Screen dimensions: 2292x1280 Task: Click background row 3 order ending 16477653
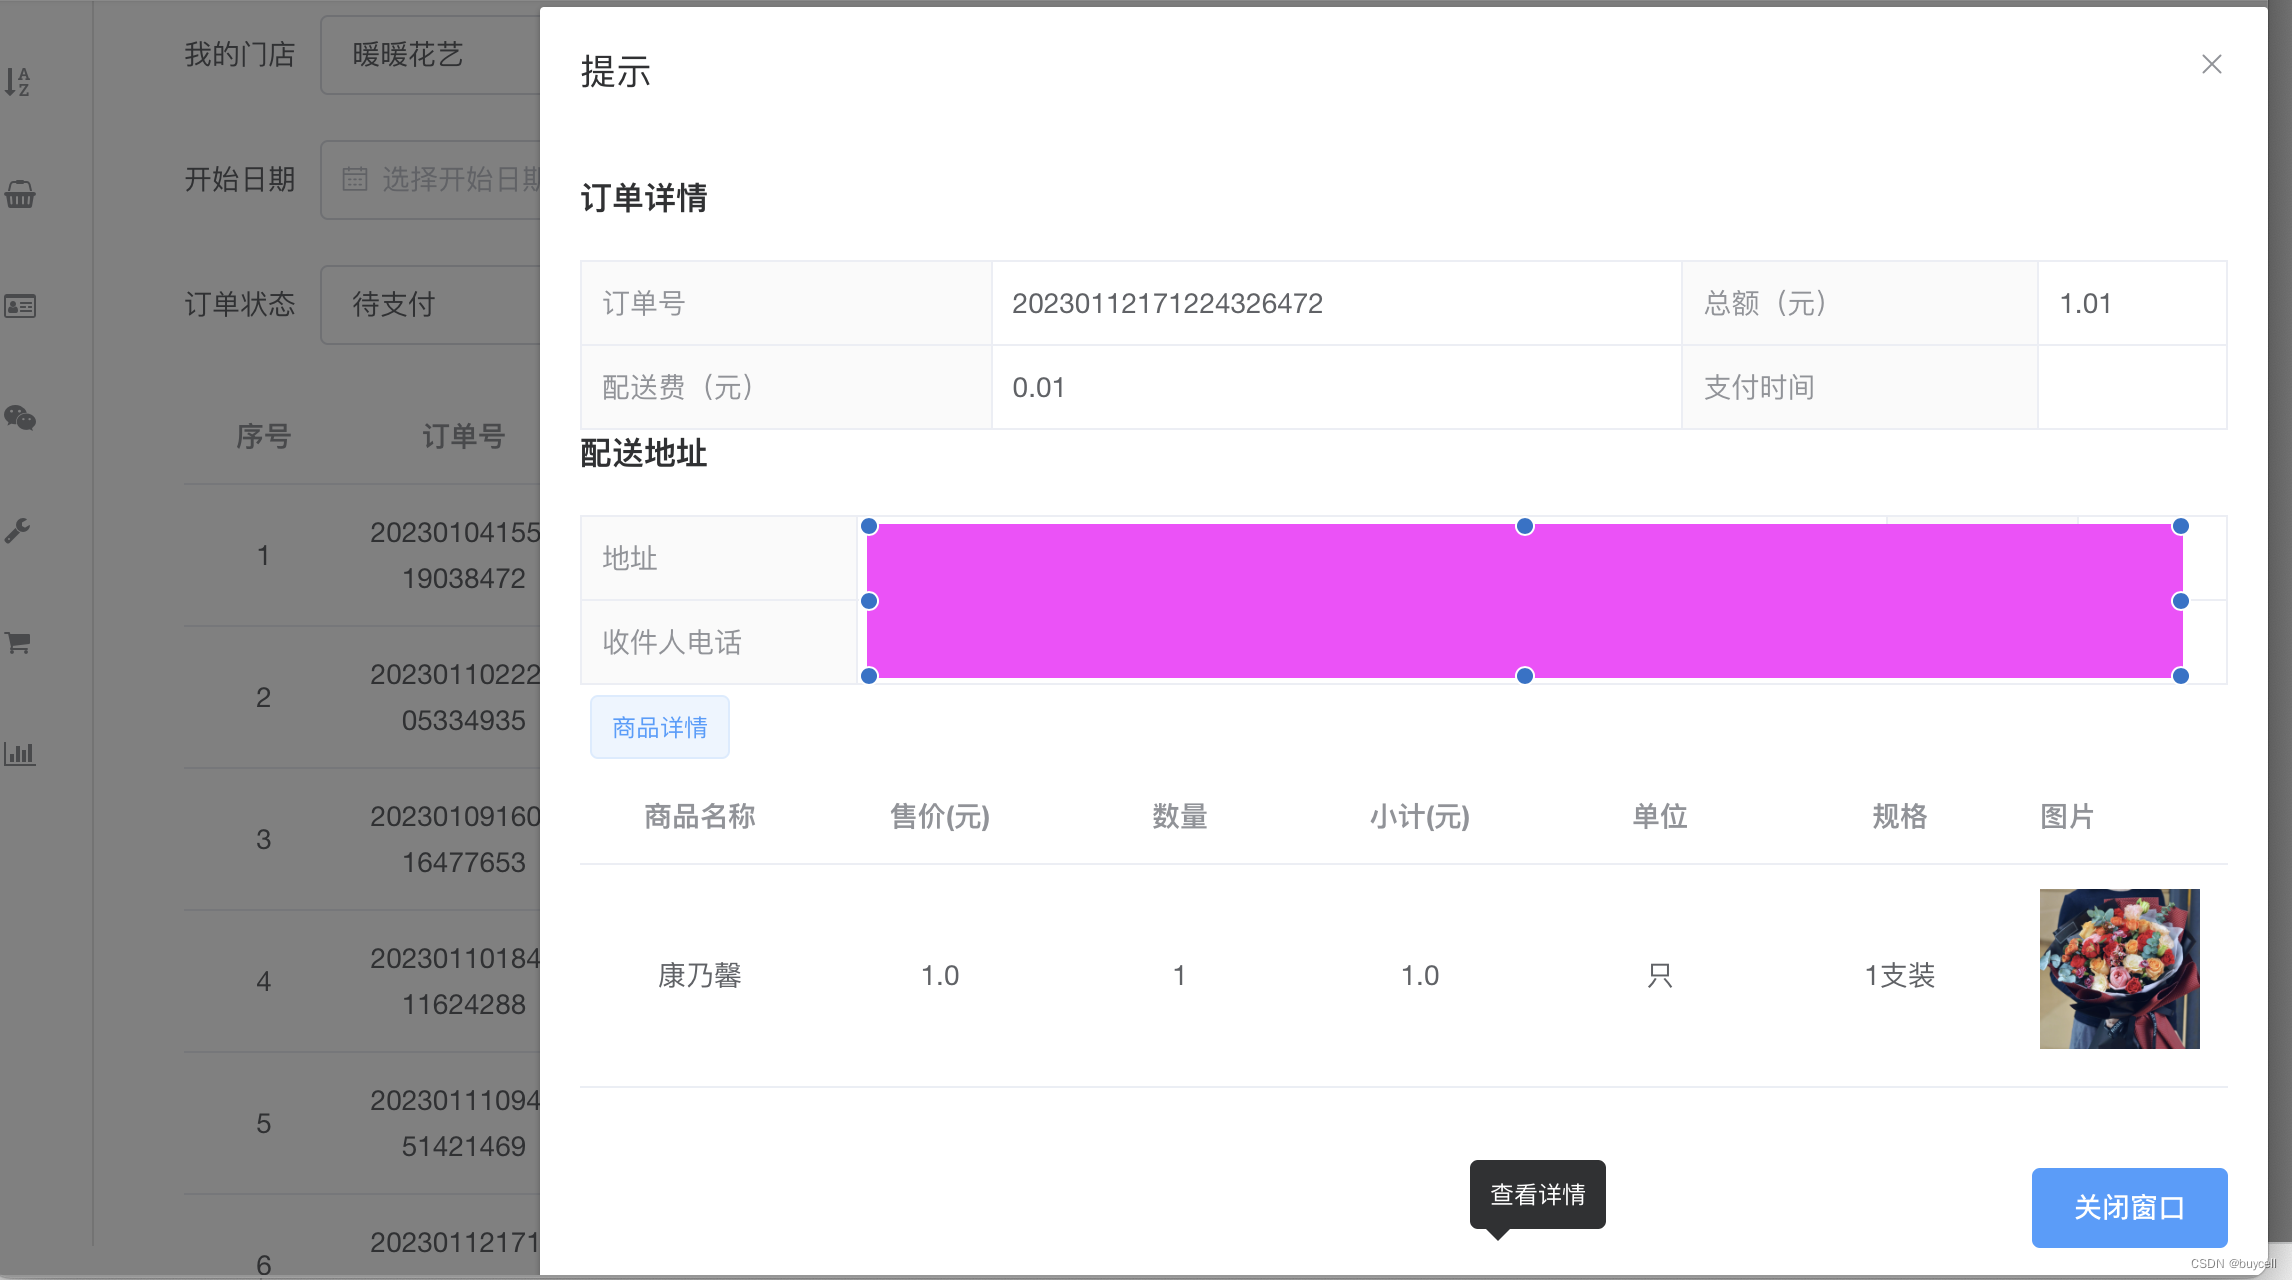pyautogui.click(x=362, y=839)
